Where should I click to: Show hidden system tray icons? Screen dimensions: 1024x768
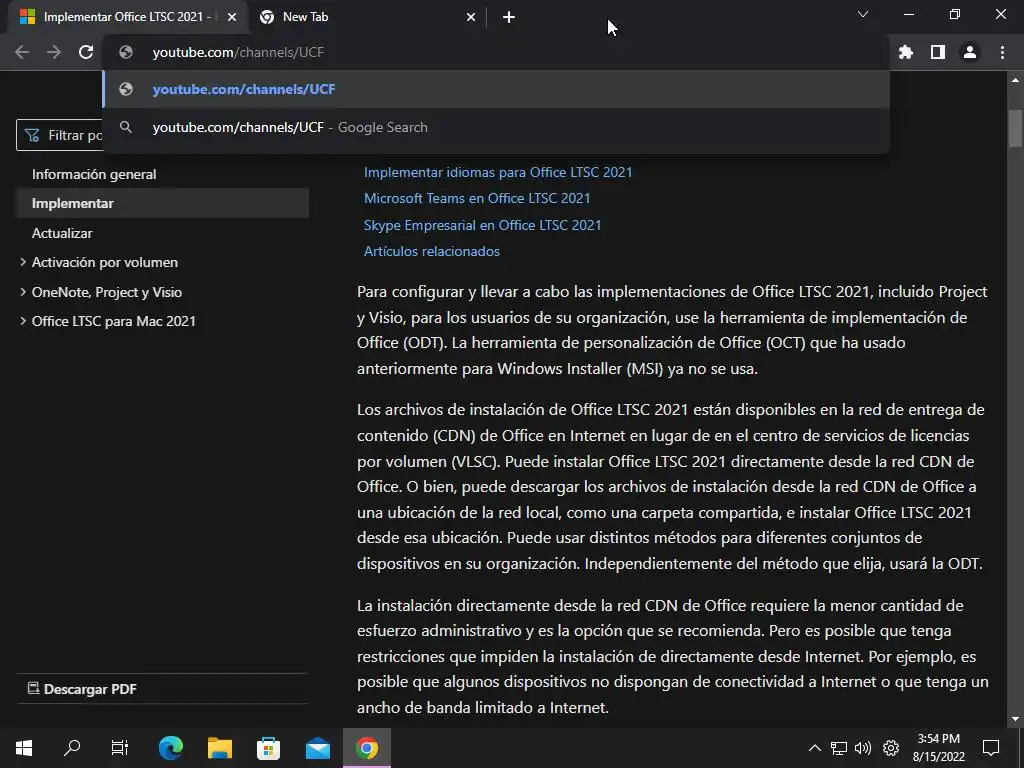coord(815,748)
